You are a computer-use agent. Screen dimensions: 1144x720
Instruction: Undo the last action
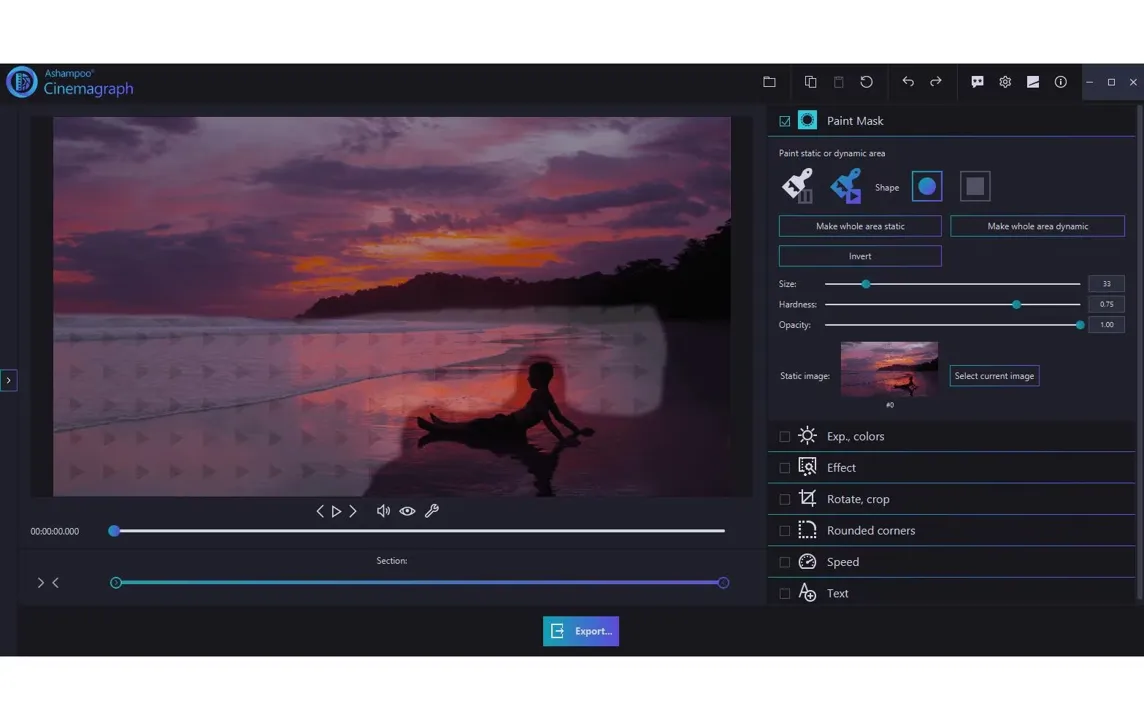(x=908, y=82)
